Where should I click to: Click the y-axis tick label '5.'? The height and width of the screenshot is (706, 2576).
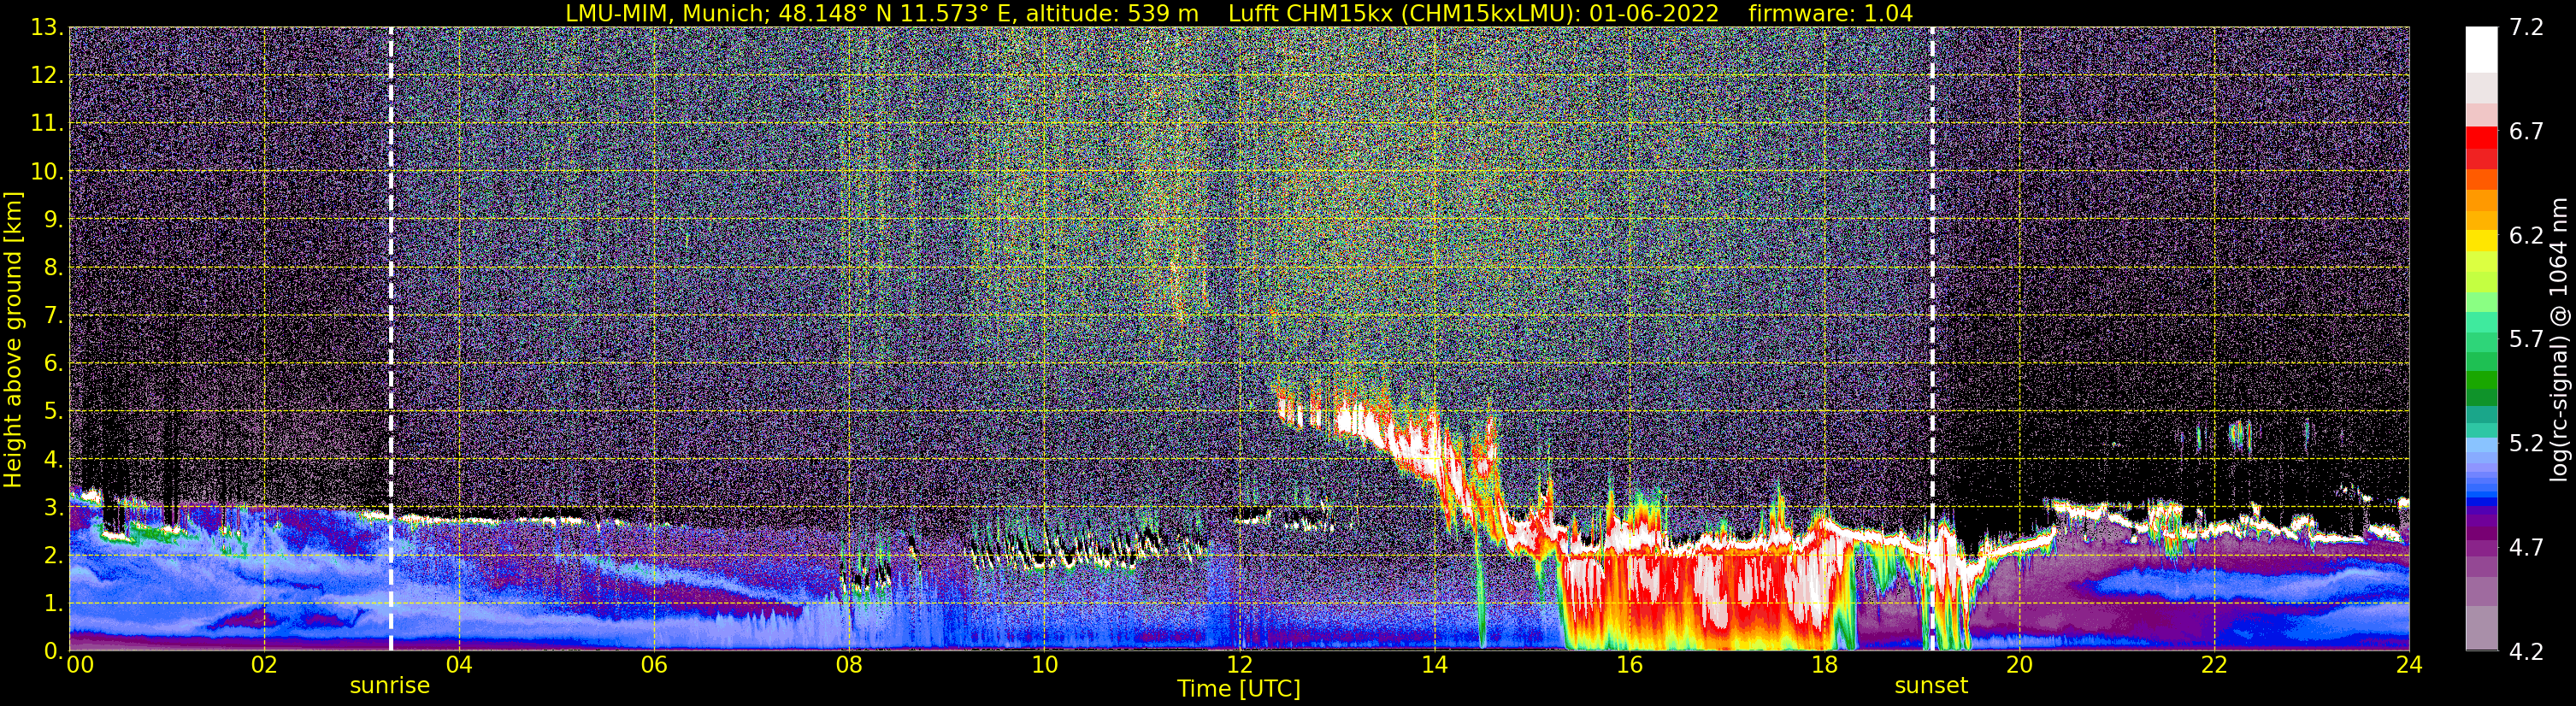point(54,411)
